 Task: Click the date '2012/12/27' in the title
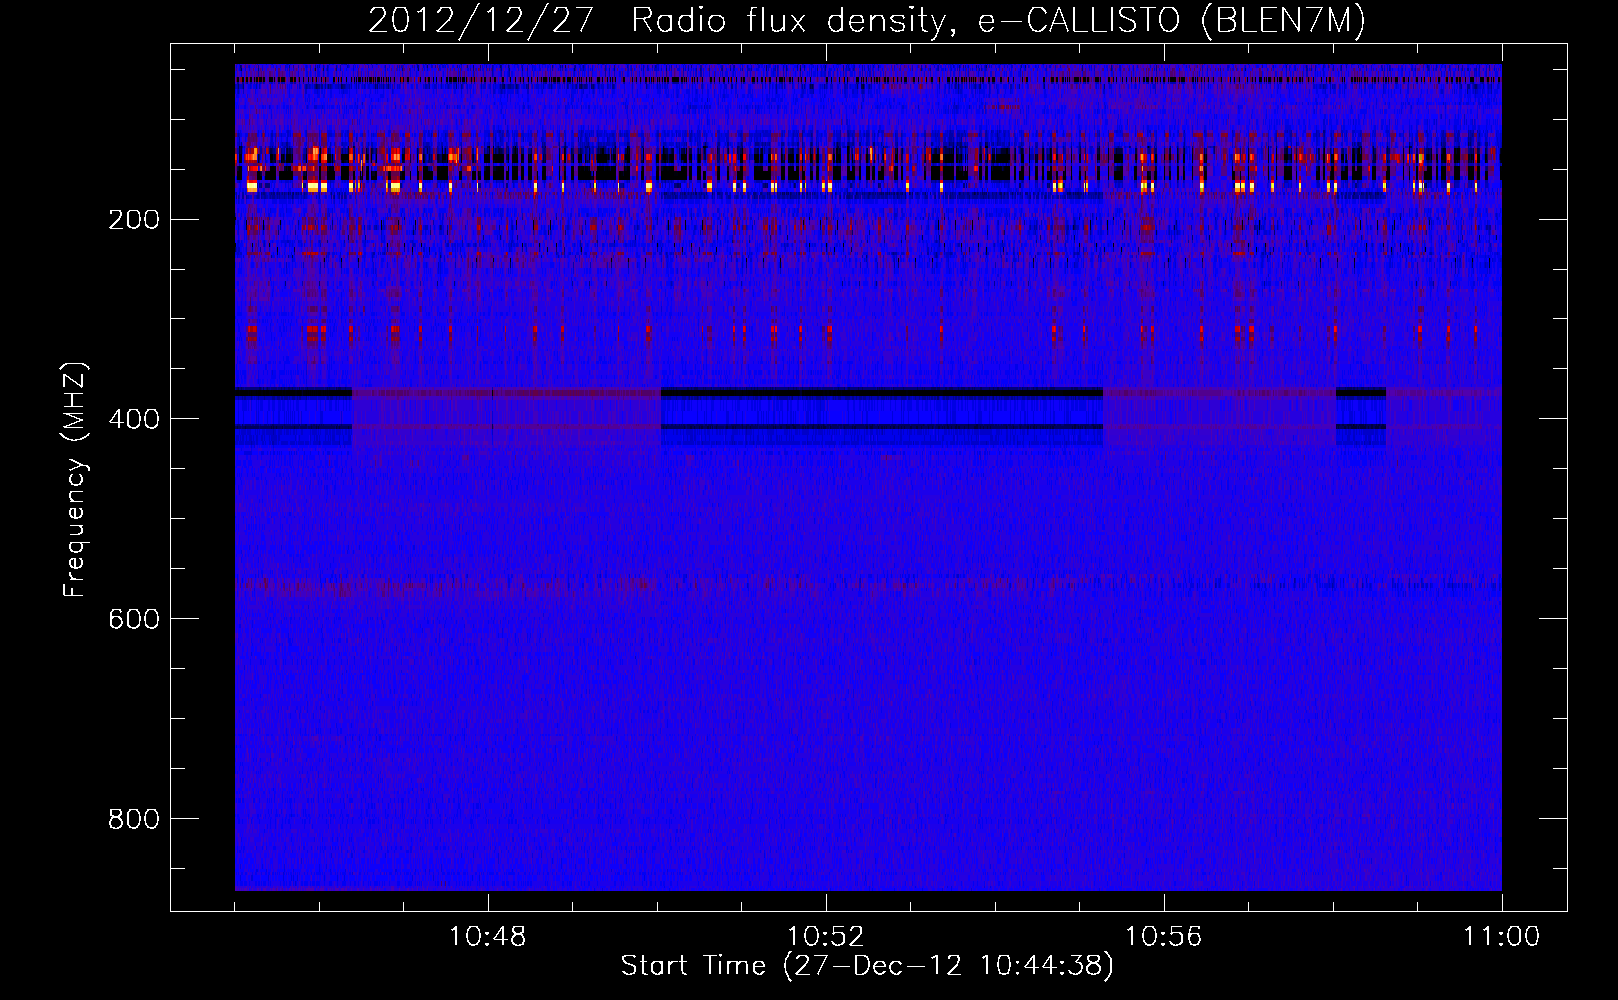(482, 21)
